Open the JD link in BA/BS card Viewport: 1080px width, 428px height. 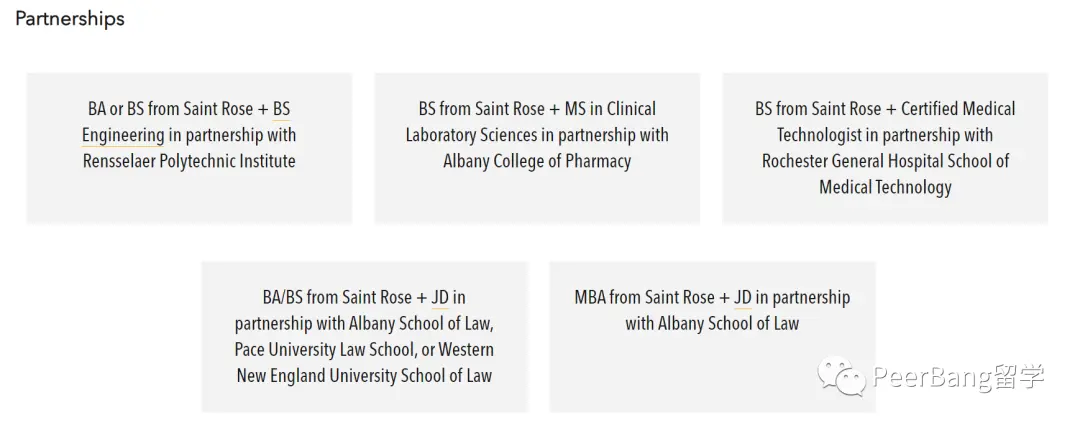coord(440,297)
